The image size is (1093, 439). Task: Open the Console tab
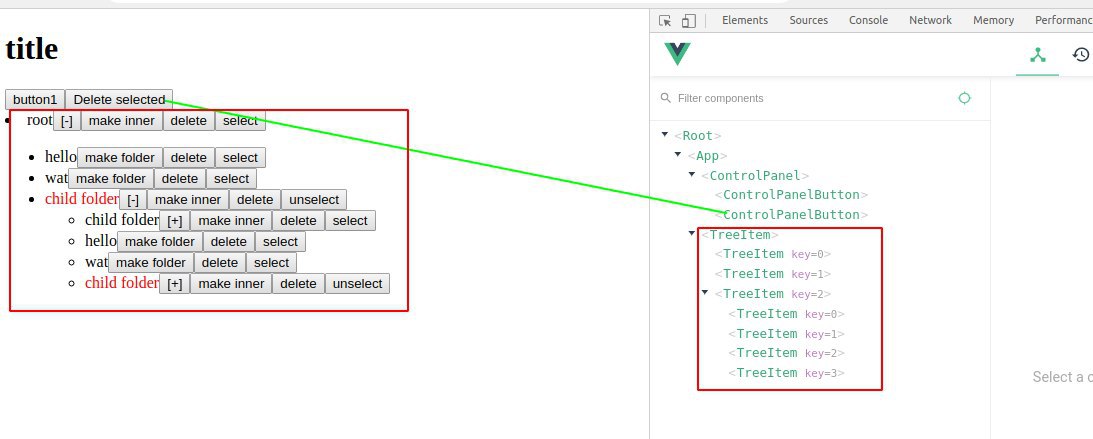coord(868,20)
